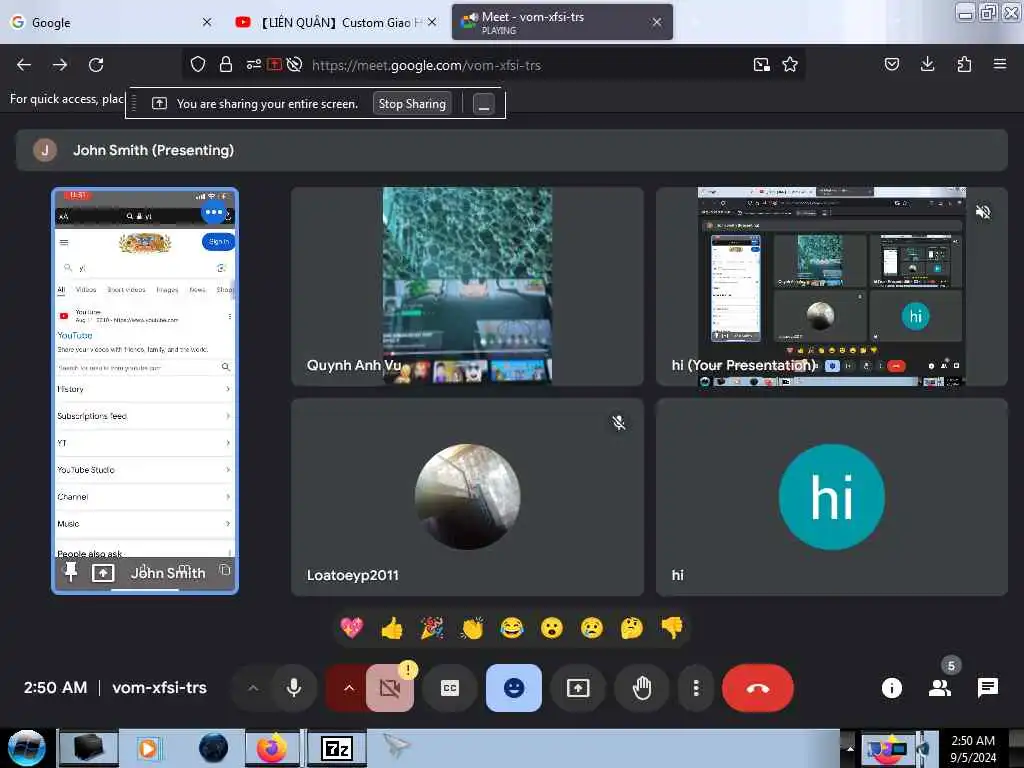Image resolution: width=1024 pixels, height=768 pixels.
Task: Switch to the Google tab
Action: coord(111,22)
